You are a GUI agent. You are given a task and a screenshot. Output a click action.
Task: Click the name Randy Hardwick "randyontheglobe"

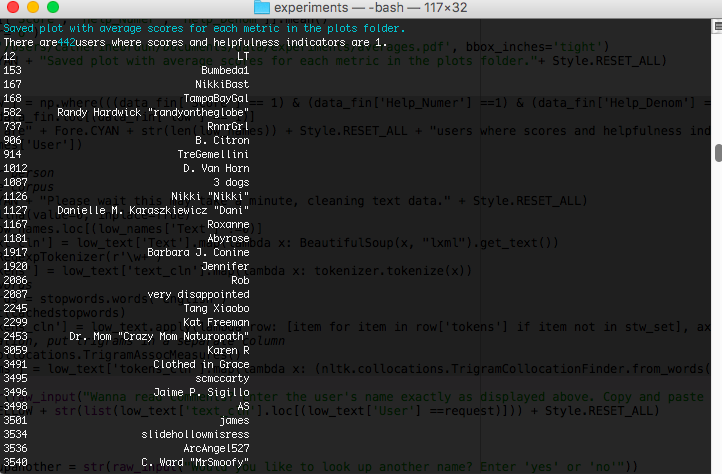(x=153, y=112)
